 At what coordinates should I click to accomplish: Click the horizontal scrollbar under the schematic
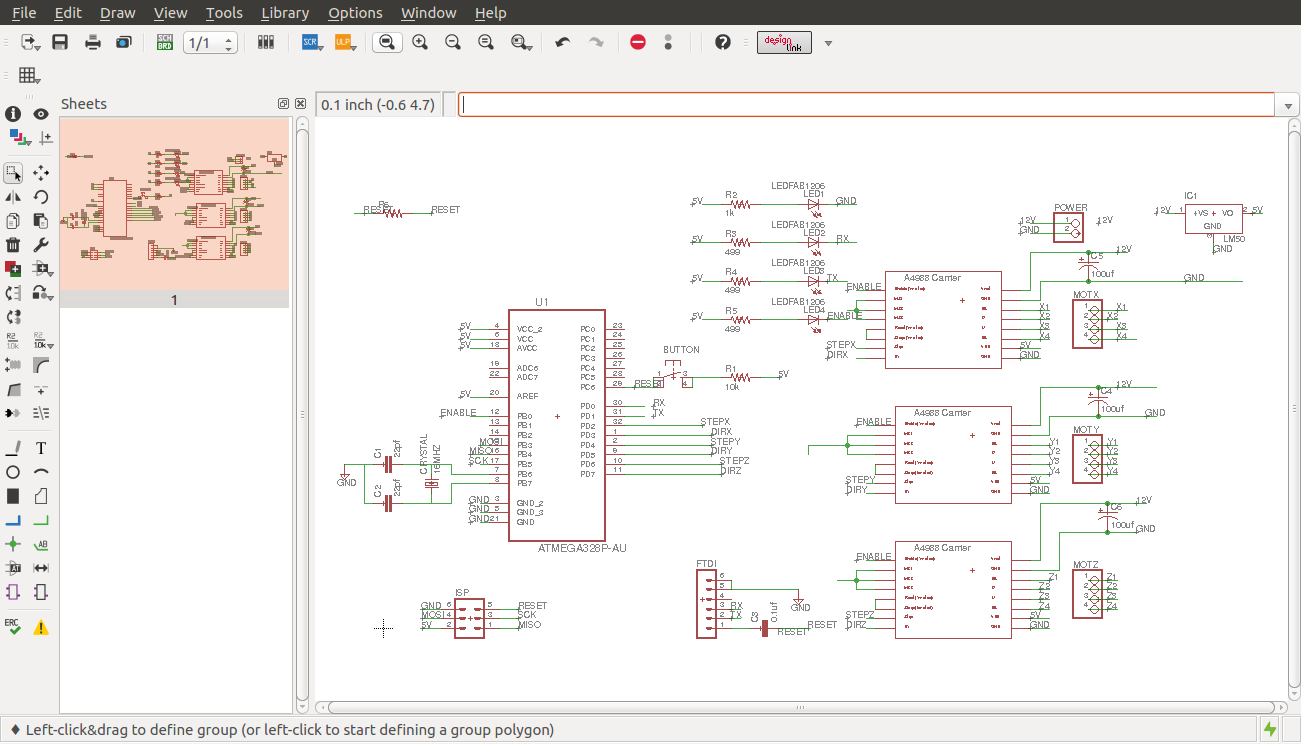click(x=800, y=707)
